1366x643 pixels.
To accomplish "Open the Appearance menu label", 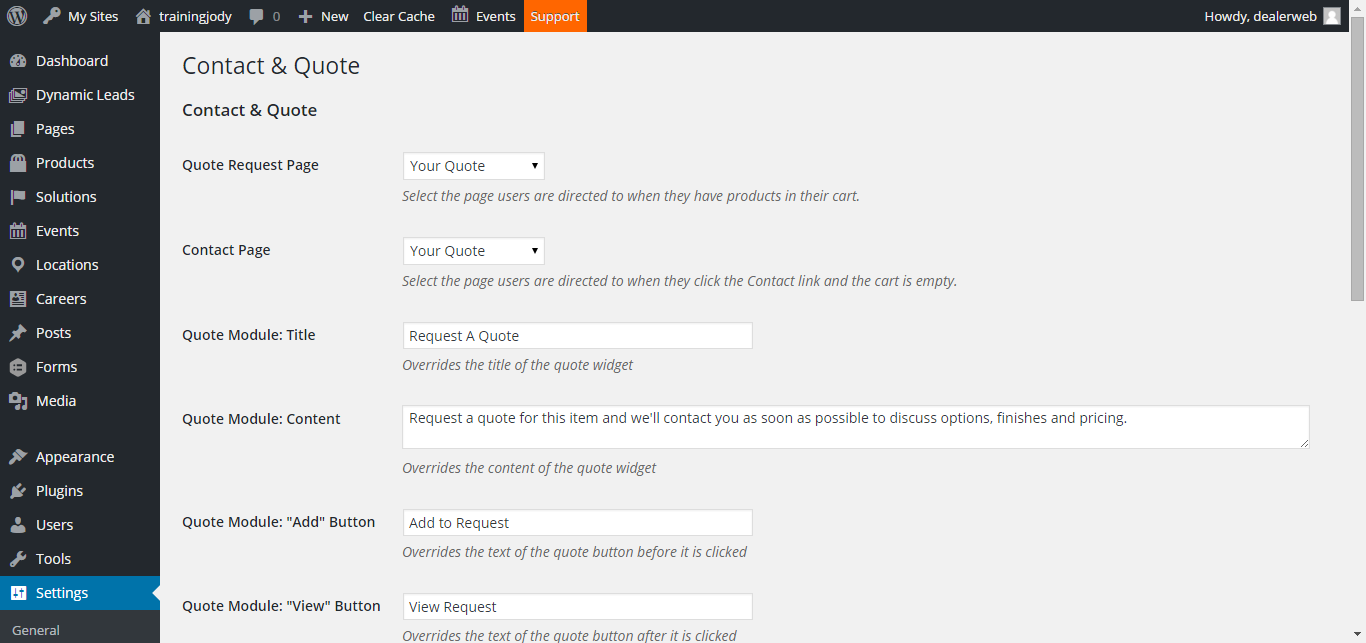I will point(75,457).
